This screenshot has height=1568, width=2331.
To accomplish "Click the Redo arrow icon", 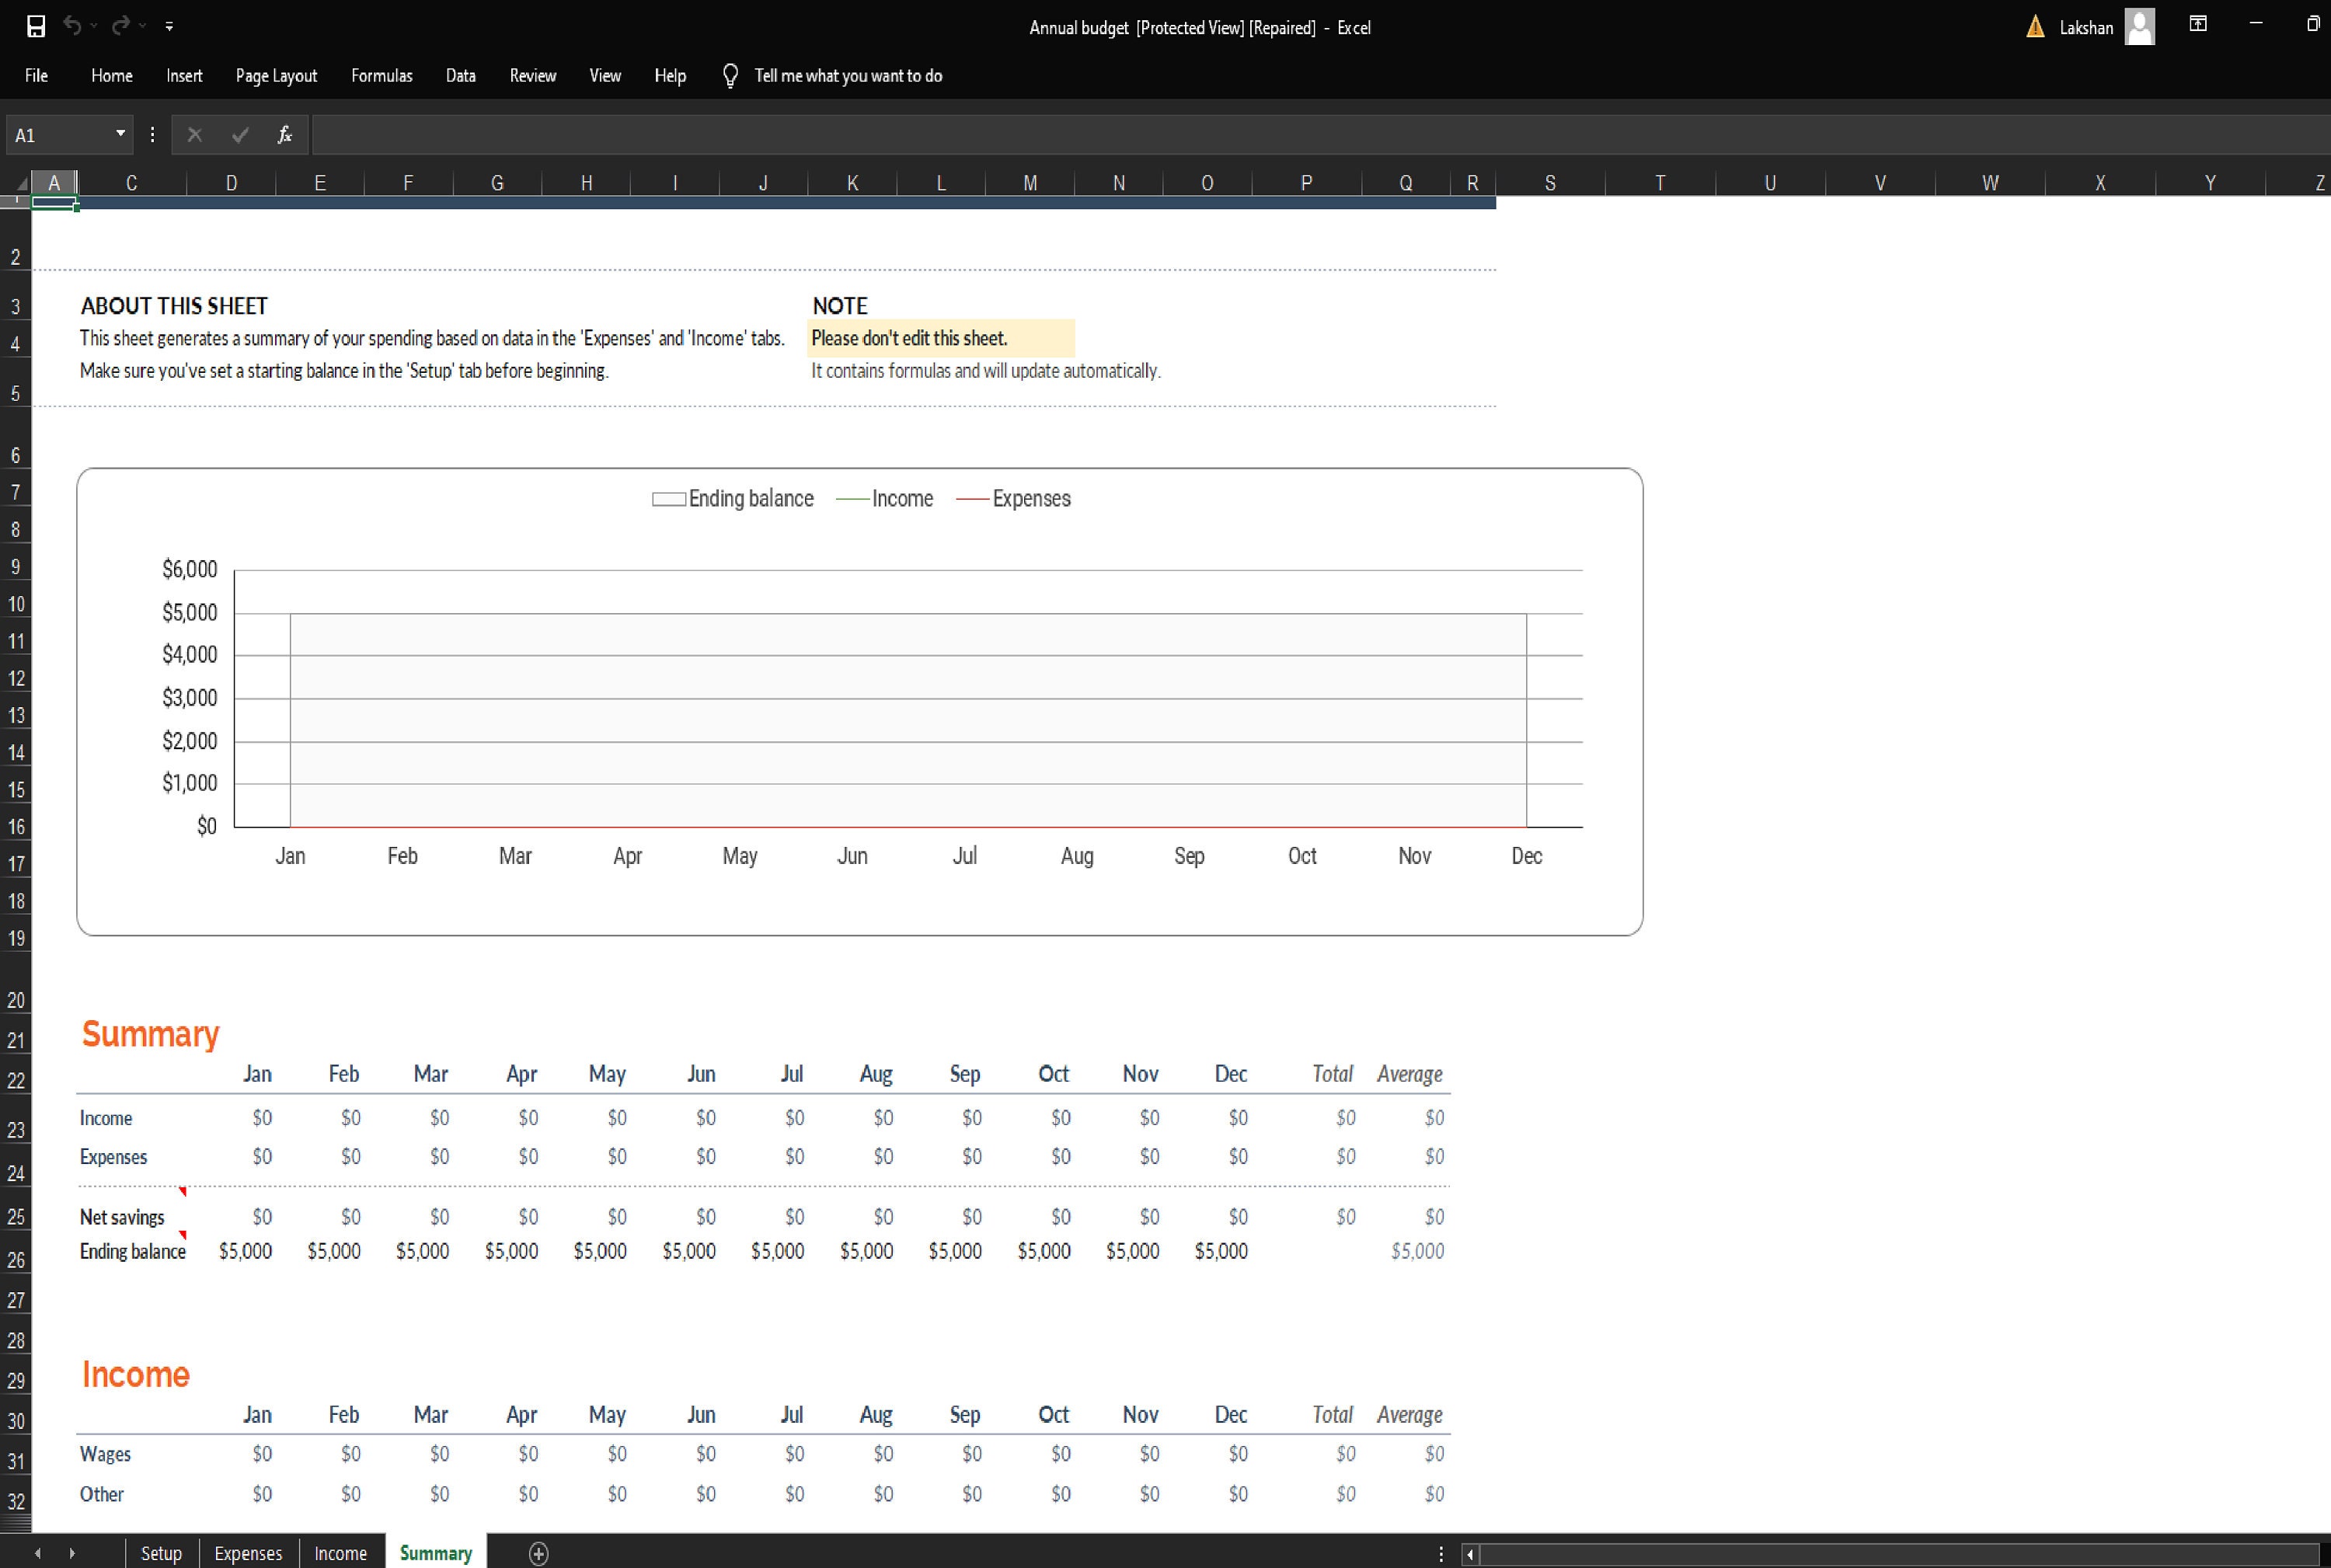I will click(121, 25).
